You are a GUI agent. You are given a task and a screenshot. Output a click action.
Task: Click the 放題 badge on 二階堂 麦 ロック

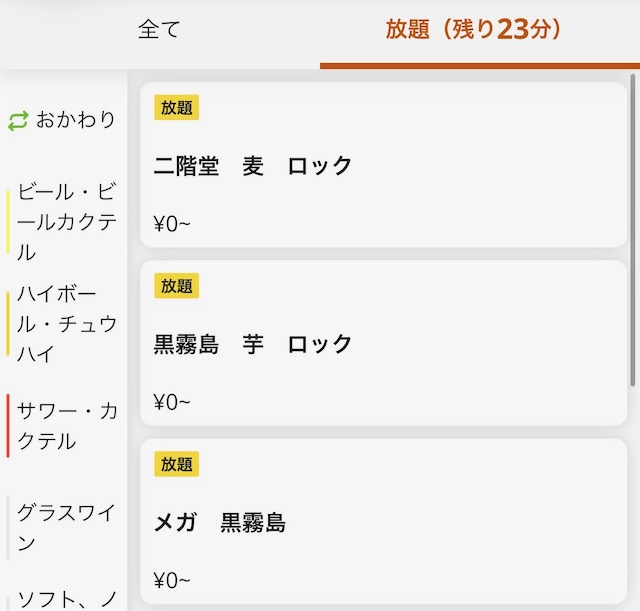(x=177, y=108)
